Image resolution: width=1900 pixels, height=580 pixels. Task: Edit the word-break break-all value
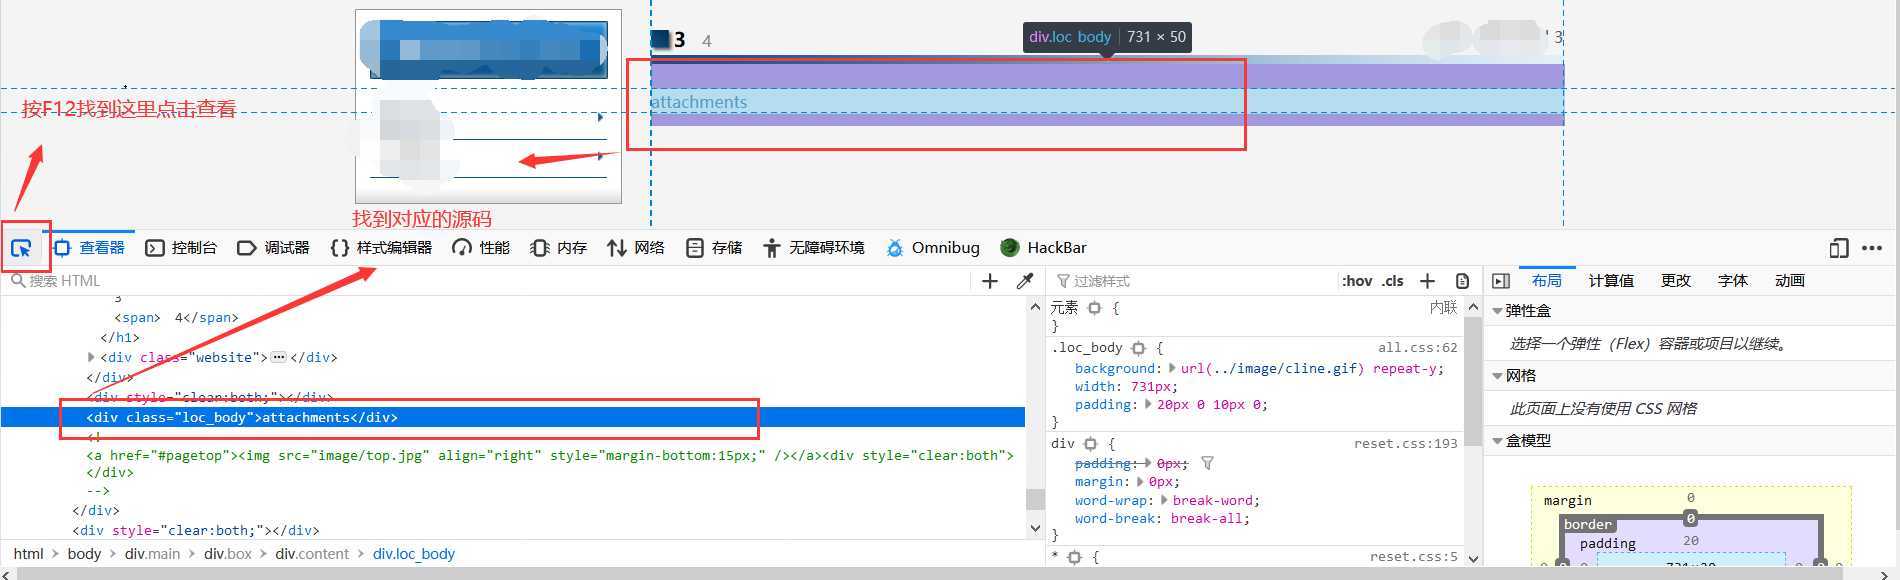pyautogui.click(x=1206, y=518)
